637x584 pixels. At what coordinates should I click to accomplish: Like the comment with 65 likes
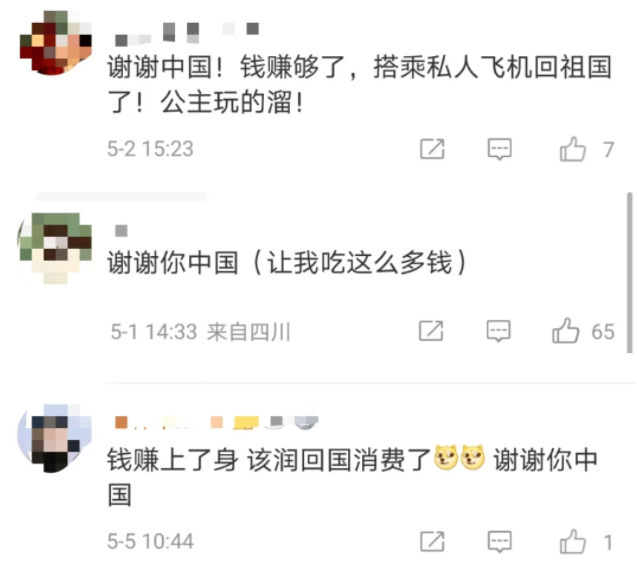(565, 331)
